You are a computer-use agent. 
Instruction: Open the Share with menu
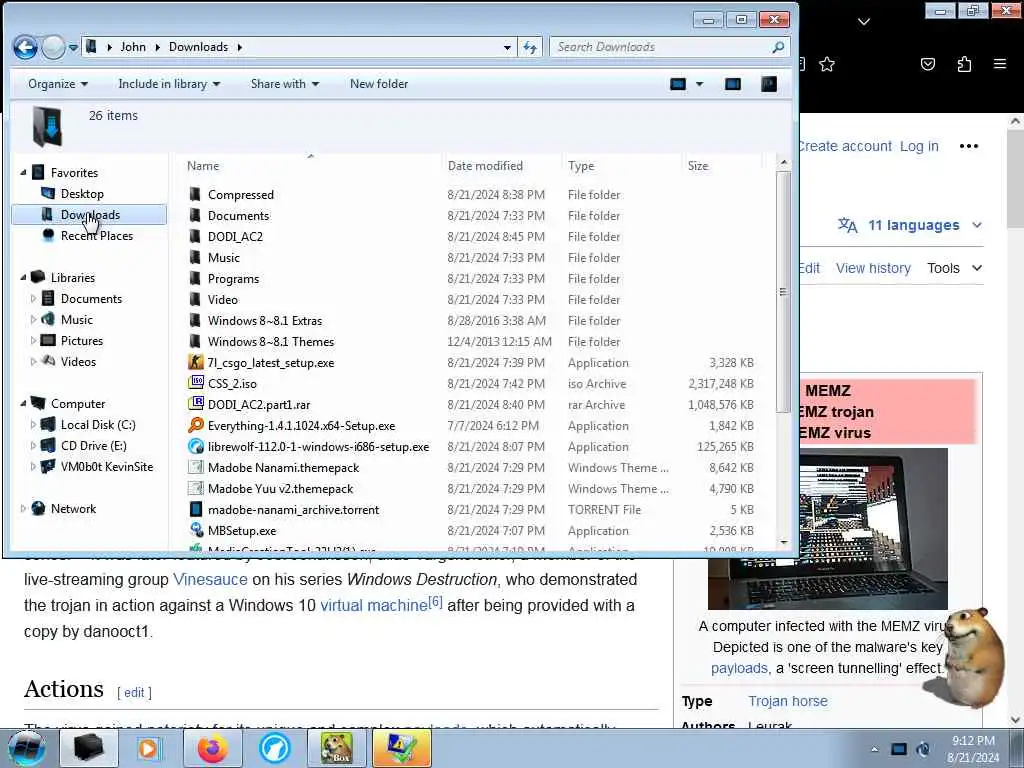coord(285,84)
